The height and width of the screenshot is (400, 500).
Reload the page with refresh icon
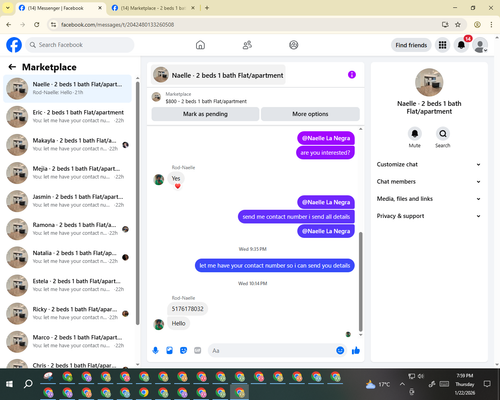37,24
